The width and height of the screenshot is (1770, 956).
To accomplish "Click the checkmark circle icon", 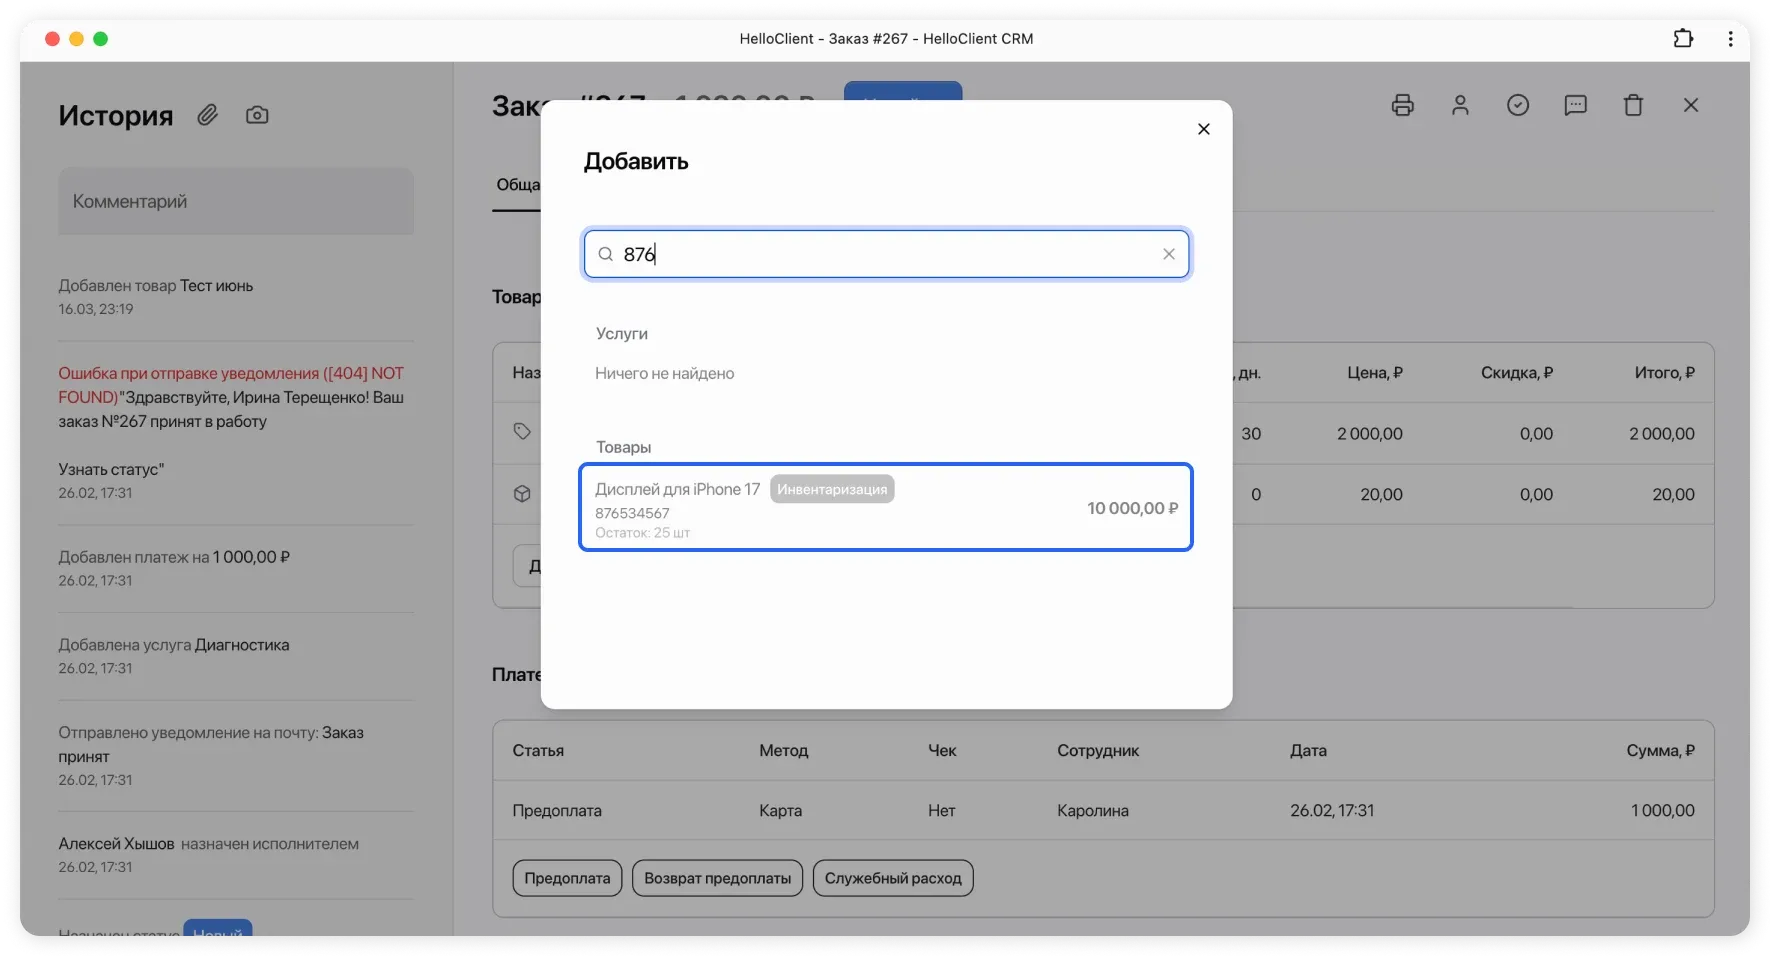I will click(x=1518, y=105).
